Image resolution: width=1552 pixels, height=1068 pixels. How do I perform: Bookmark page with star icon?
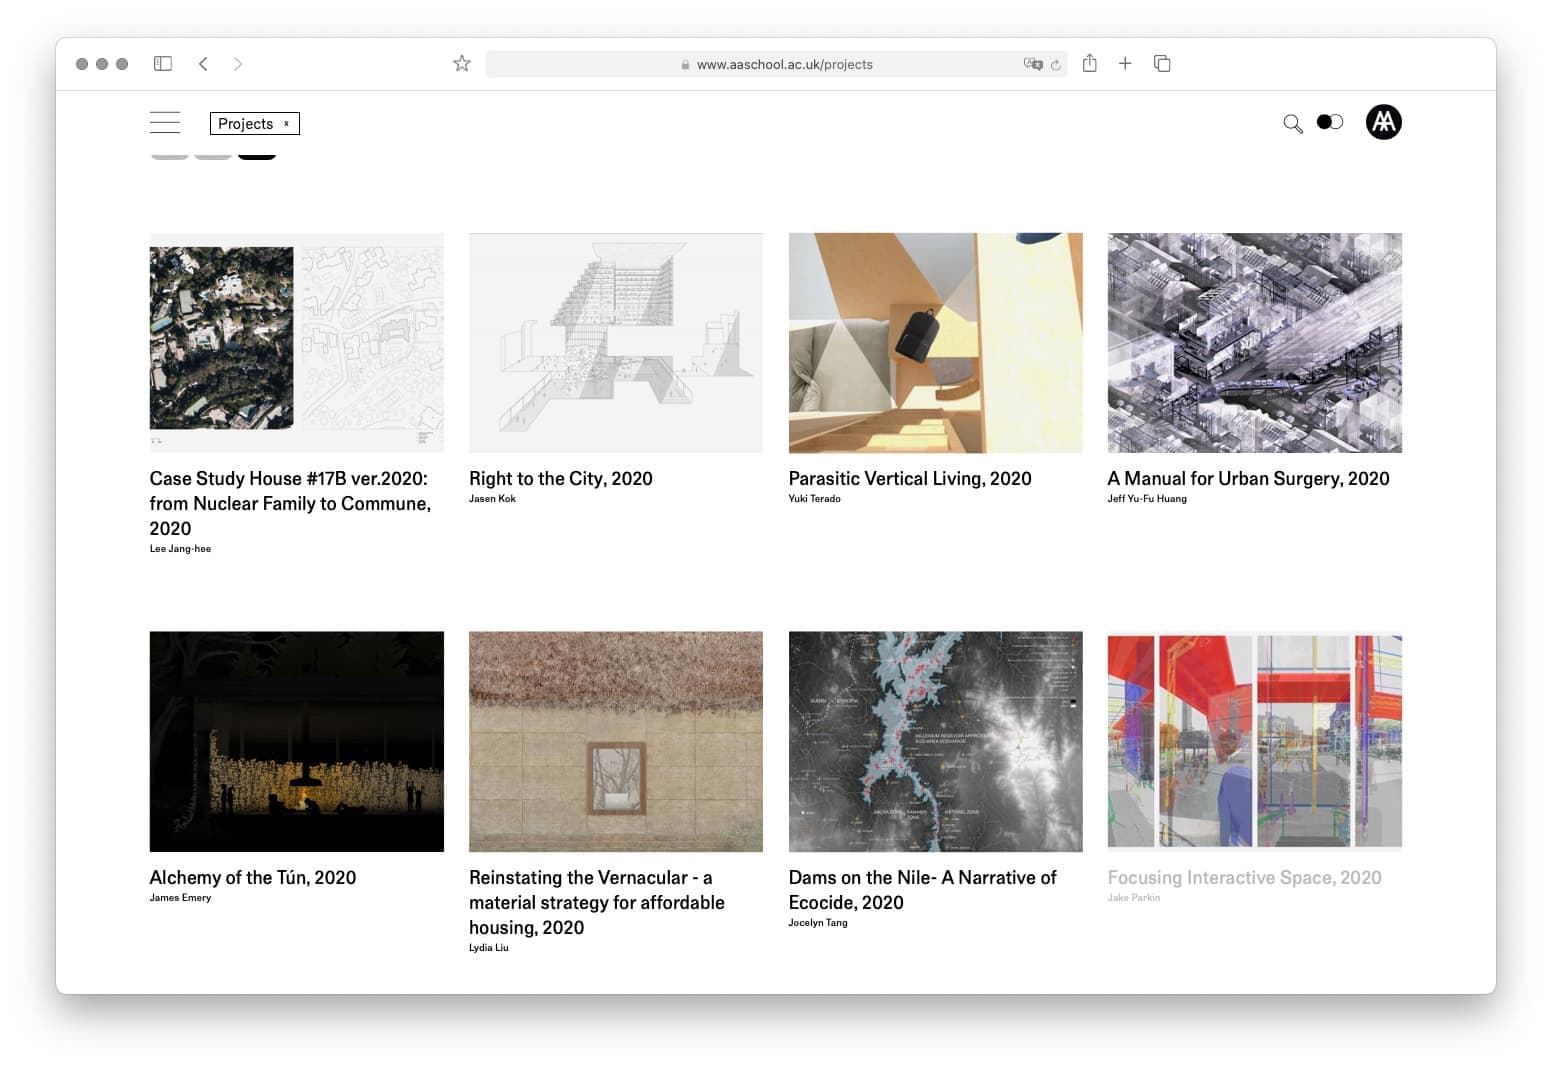click(461, 64)
